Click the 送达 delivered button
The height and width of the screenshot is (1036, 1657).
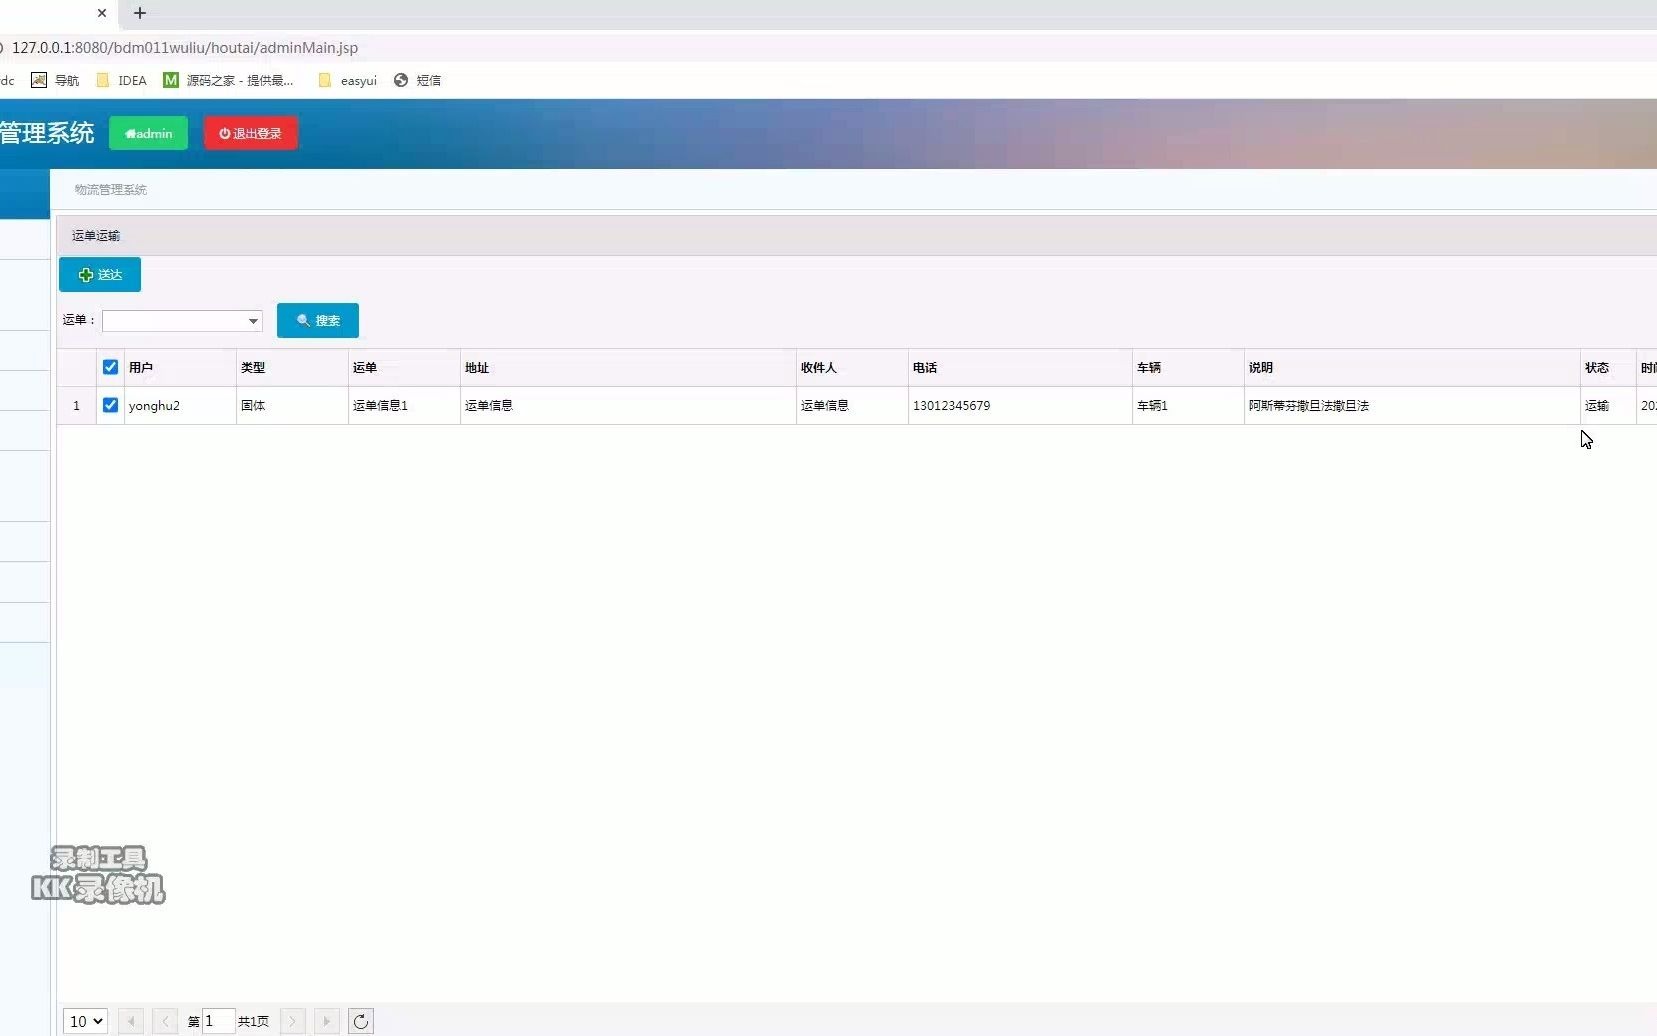pyautogui.click(x=100, y=275)
